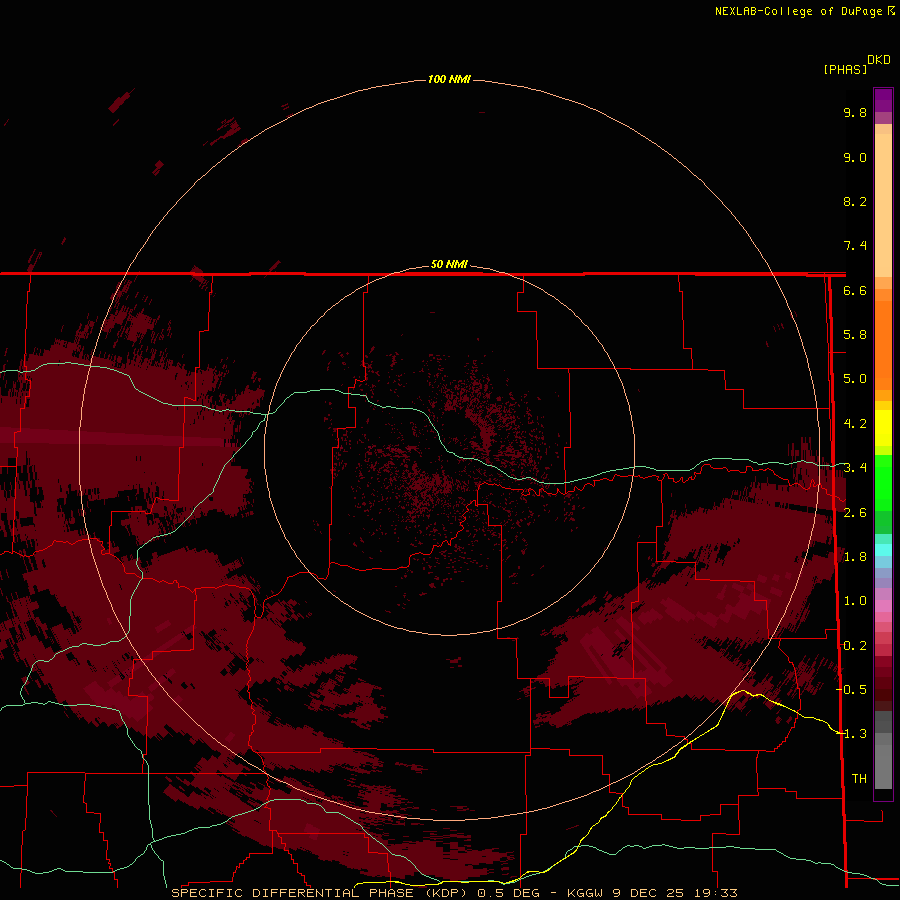The image size is (900, 900).
Task: Click the 9.8 value on the scale
Action: tap(855, 112)
